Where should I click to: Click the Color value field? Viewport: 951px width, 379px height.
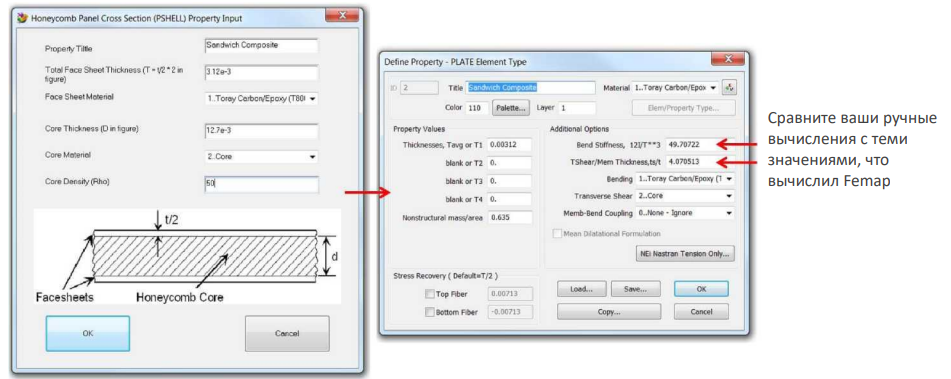tap(477, 108)
